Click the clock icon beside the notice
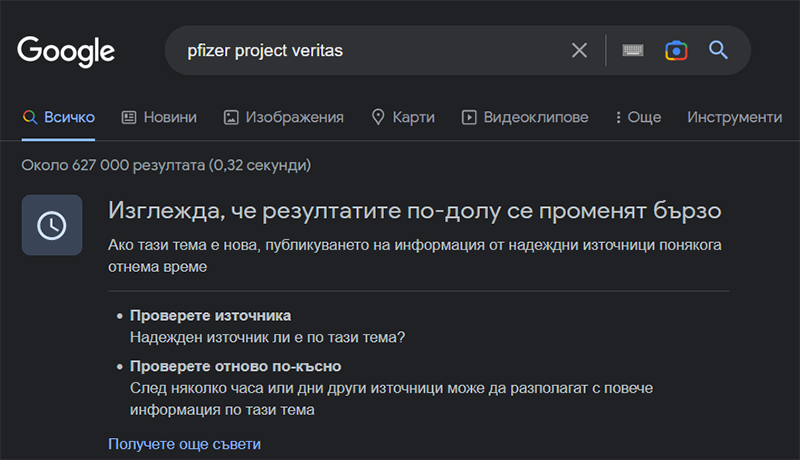This screenshot has height=460, width=800. [x=52, y=225]
